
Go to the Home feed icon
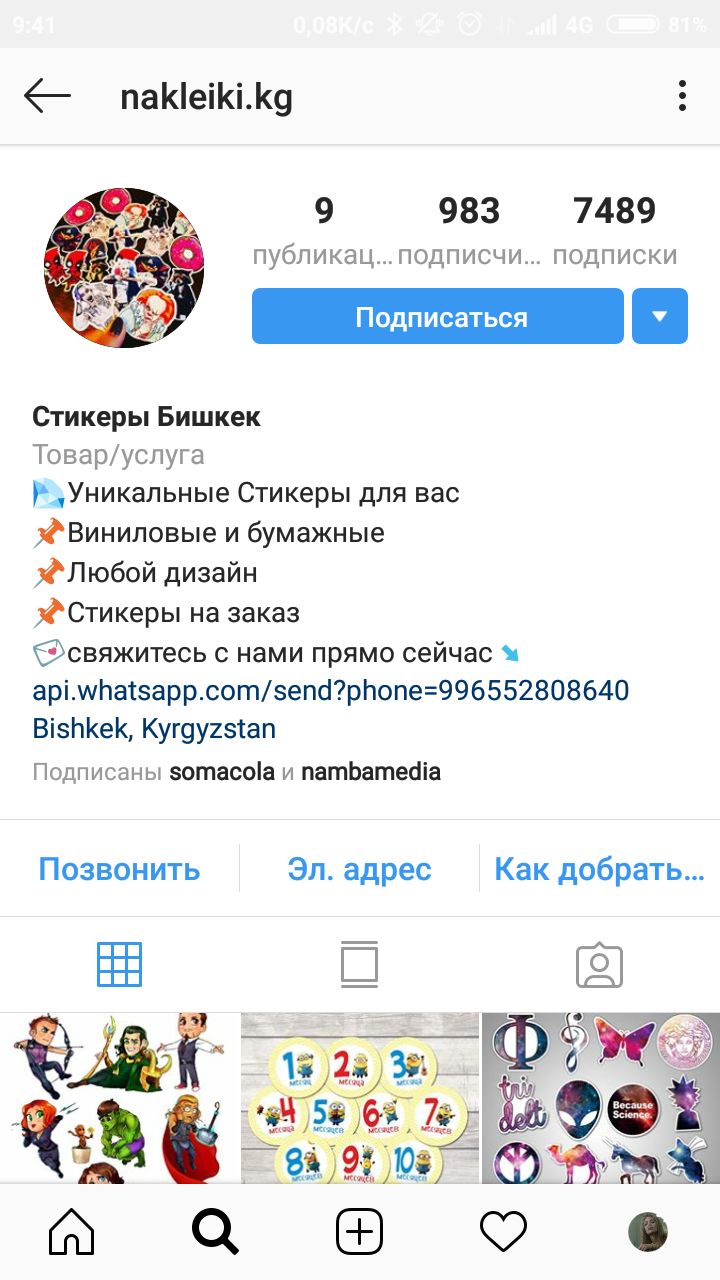pos(72,1232)
